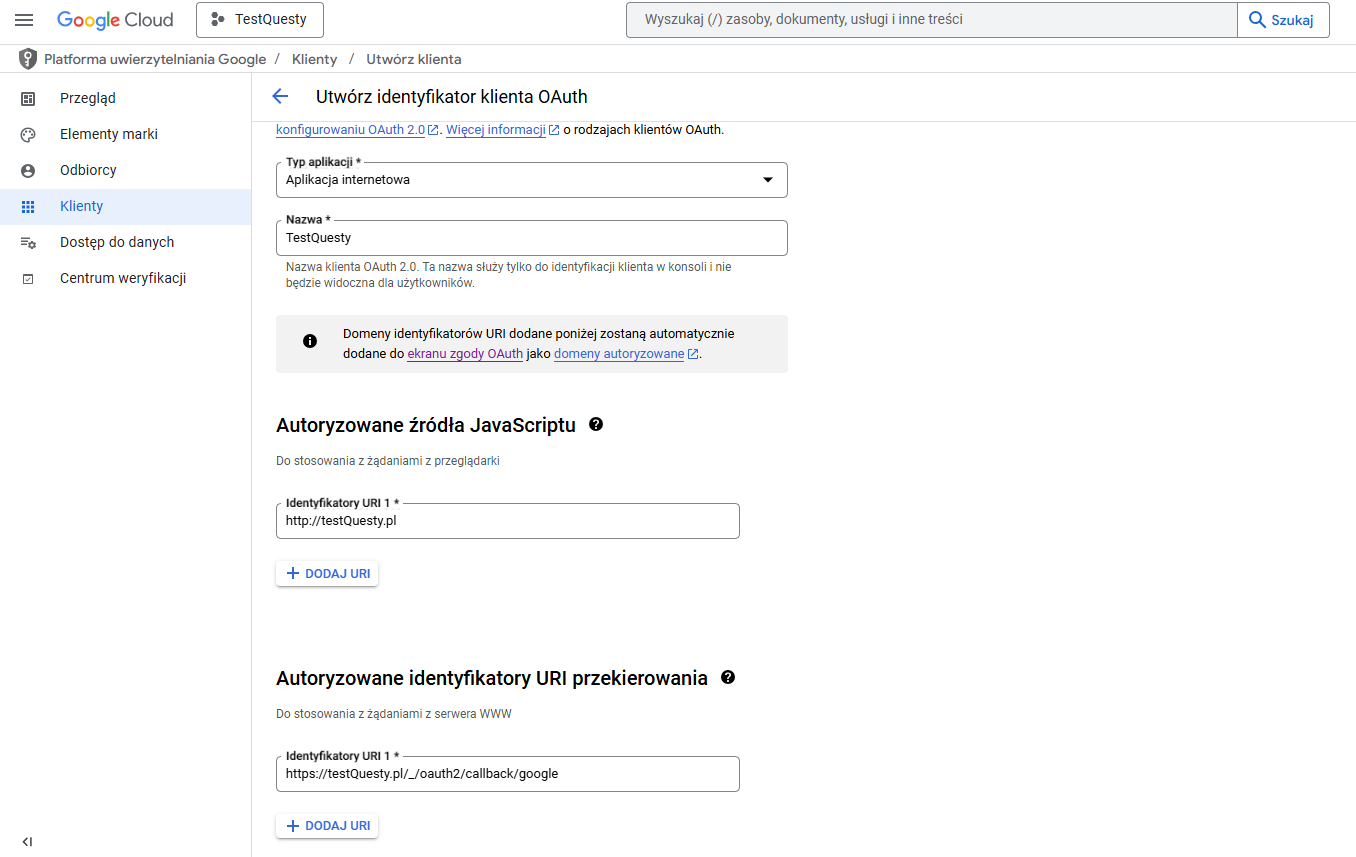1356x857 pixels.
Task: Click the search bar input field
Action: coord(931,20)
